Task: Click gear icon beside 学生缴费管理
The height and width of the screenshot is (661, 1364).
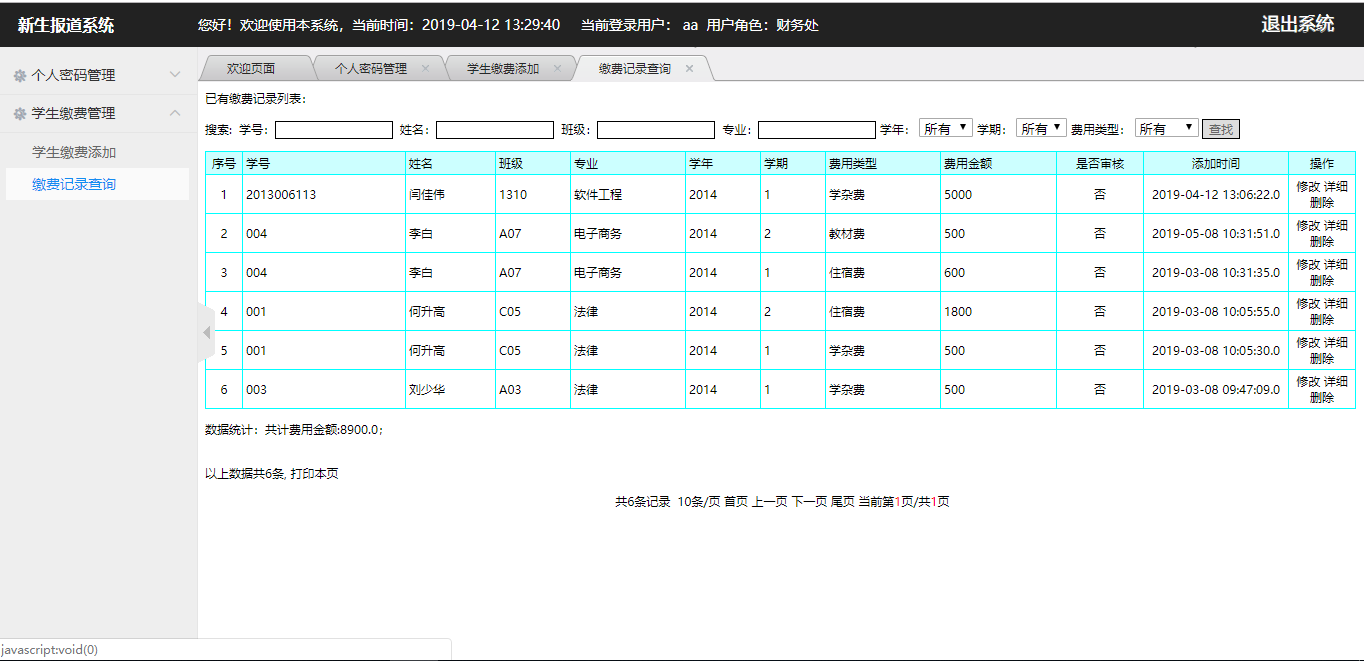Action: pyautogui.click(x=20, y=114)
